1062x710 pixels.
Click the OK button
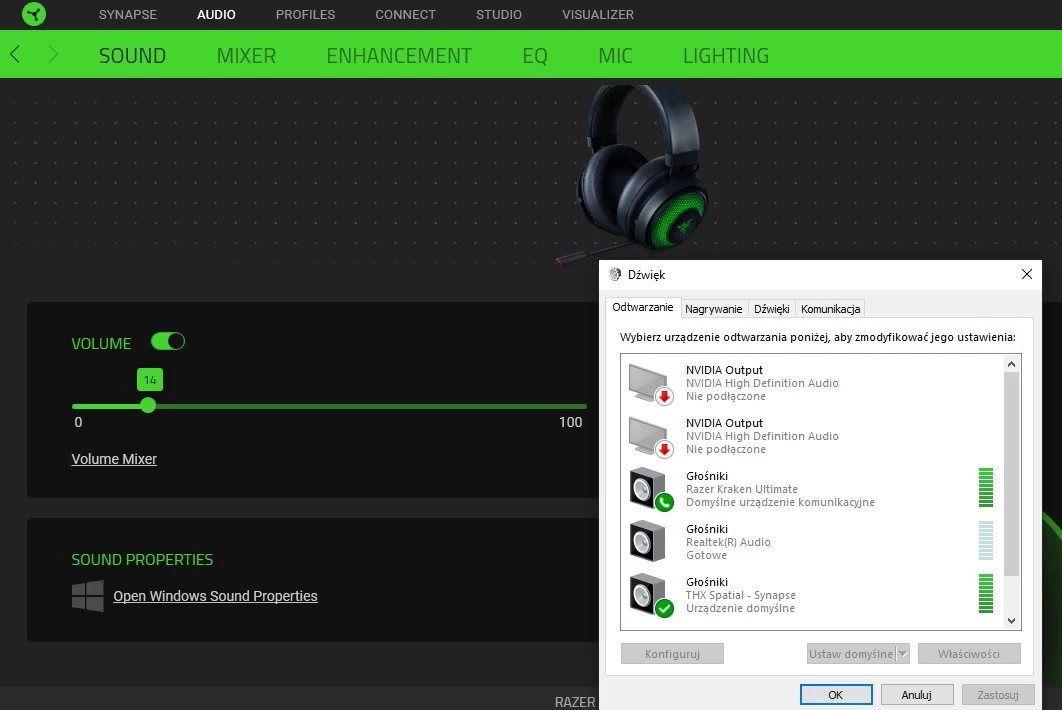point(836,694)
